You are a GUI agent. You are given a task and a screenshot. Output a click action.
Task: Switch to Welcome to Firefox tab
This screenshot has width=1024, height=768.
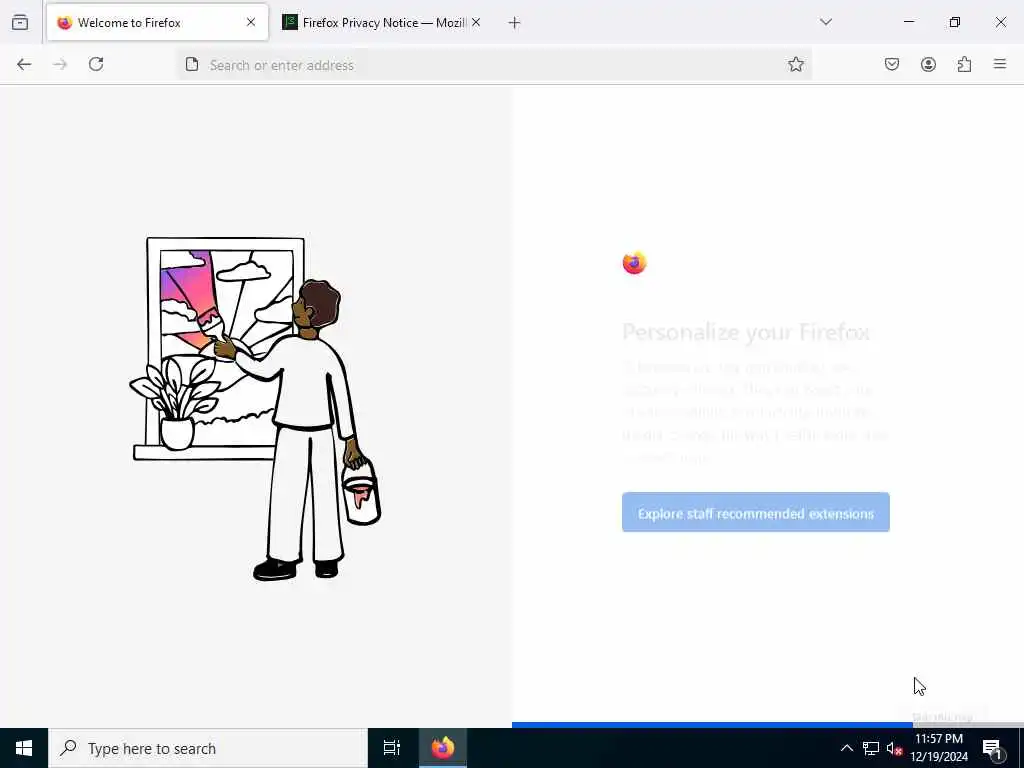(157, 23)
